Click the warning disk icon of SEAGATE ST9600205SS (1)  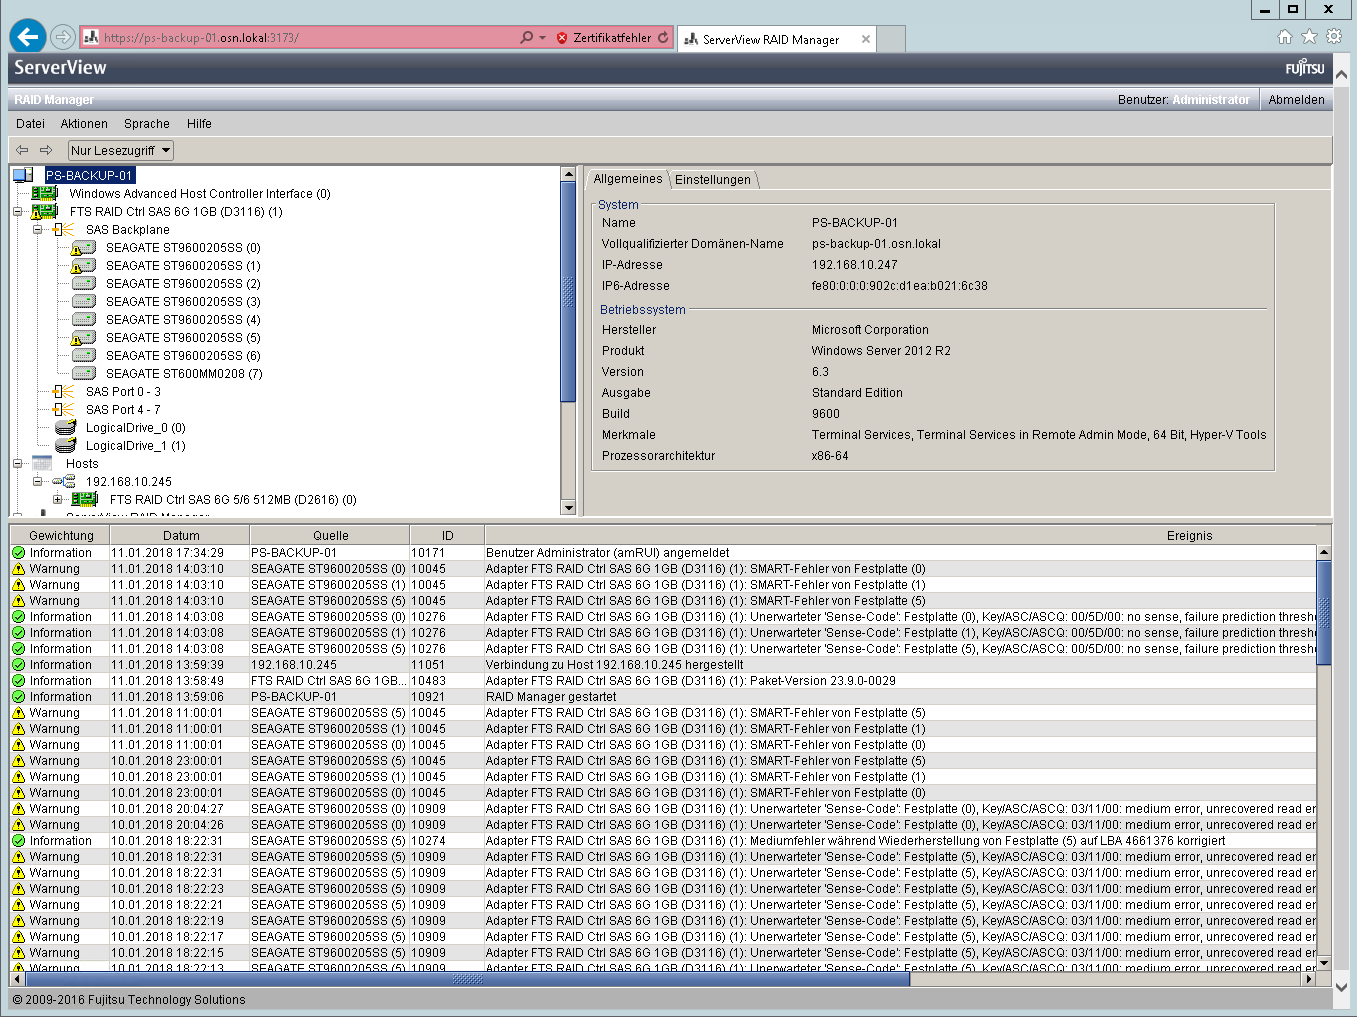[x=83, y=266]
